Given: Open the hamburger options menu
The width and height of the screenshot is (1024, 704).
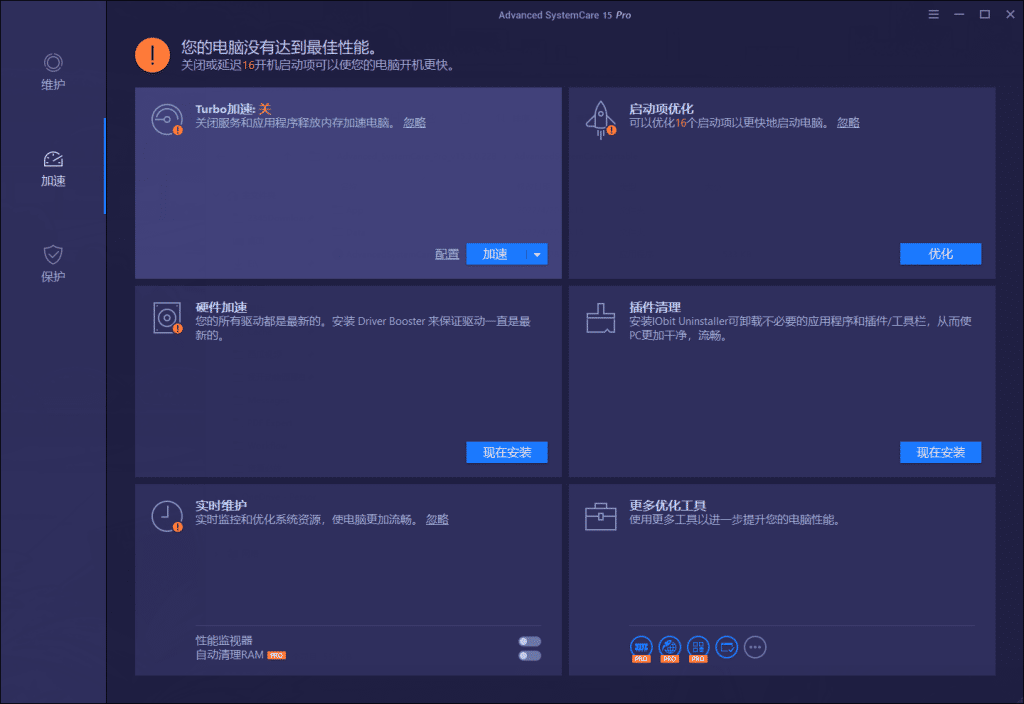Looking at the screenshot, I should tap(933, 14).
